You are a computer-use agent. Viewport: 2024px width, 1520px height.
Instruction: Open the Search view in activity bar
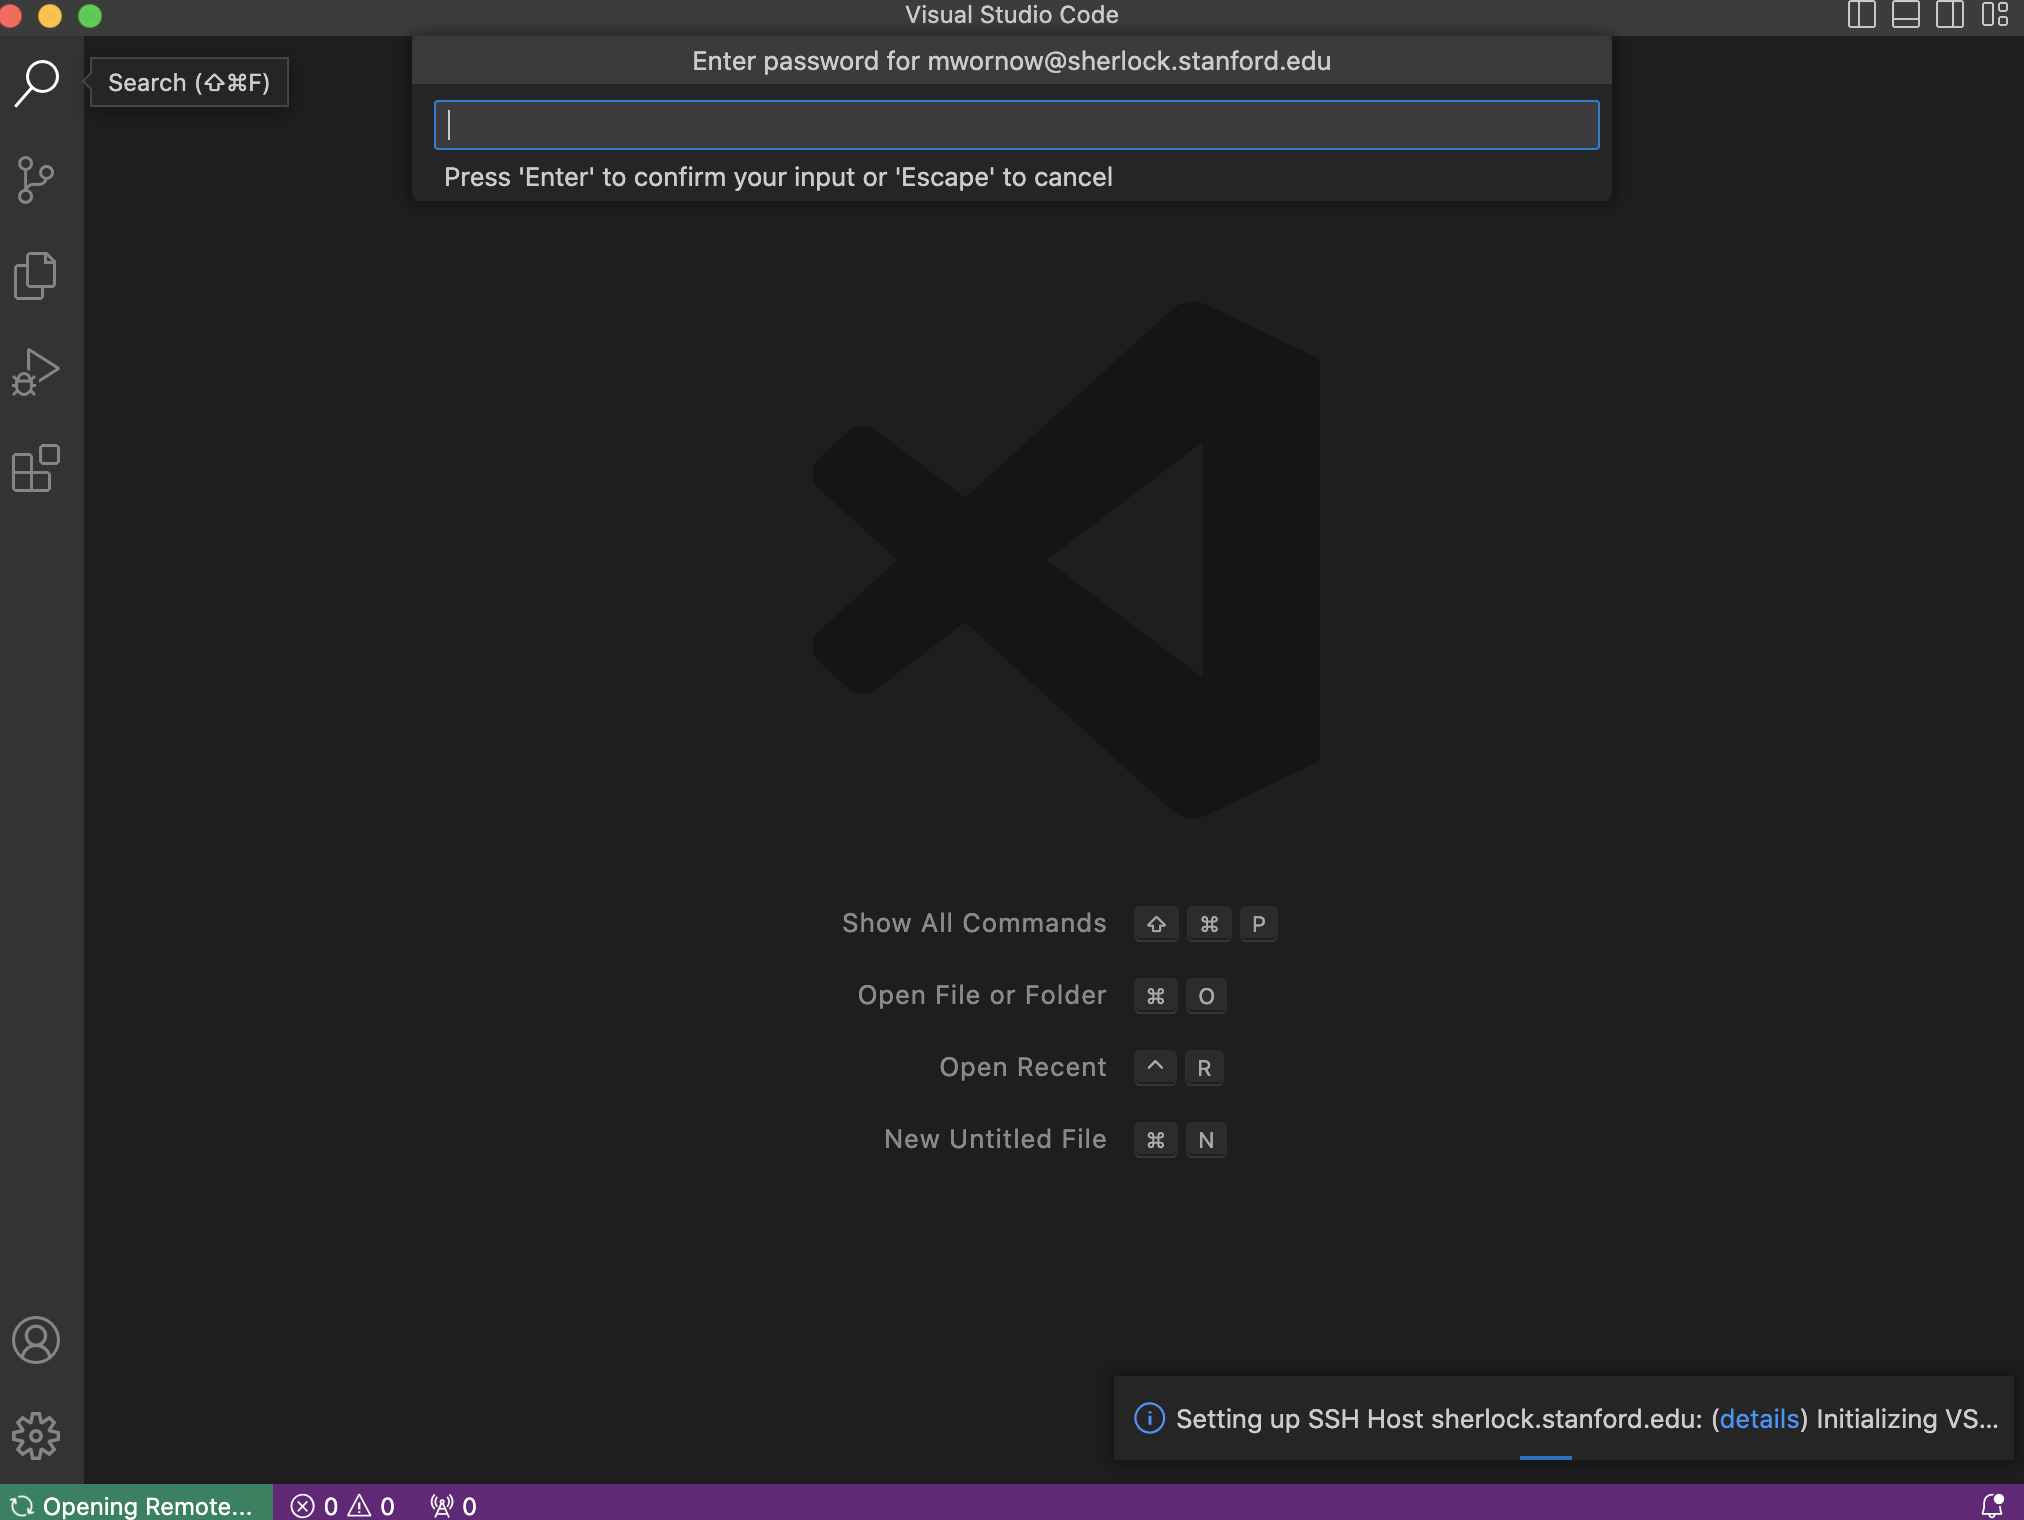(x=37, y=83)
